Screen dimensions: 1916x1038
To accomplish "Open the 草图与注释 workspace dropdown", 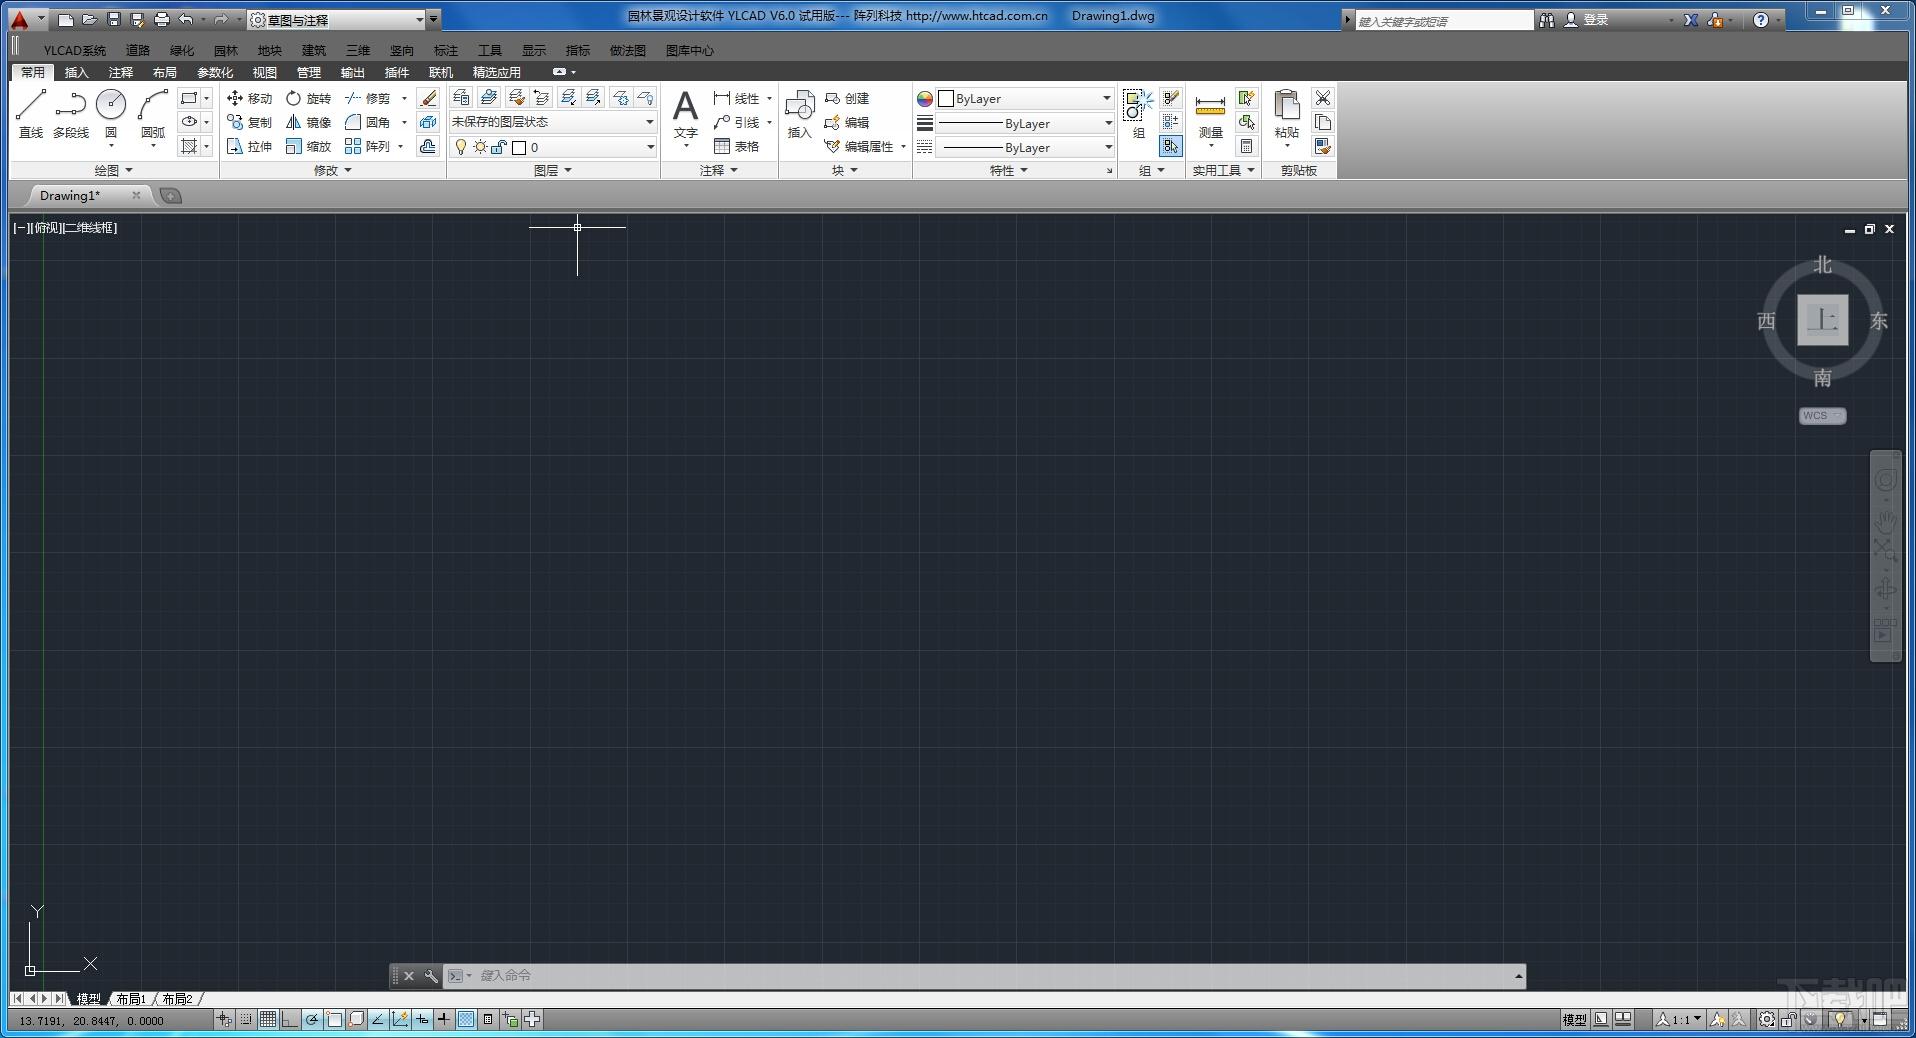I will click(x=336, y=20).
